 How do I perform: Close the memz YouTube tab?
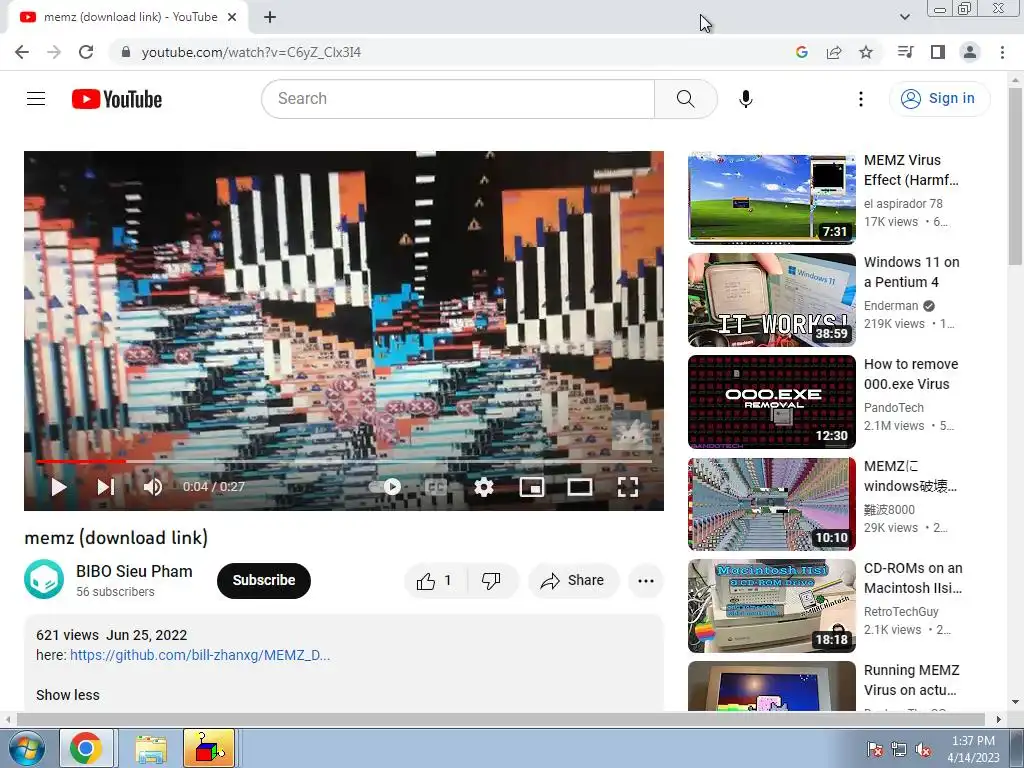232,18
